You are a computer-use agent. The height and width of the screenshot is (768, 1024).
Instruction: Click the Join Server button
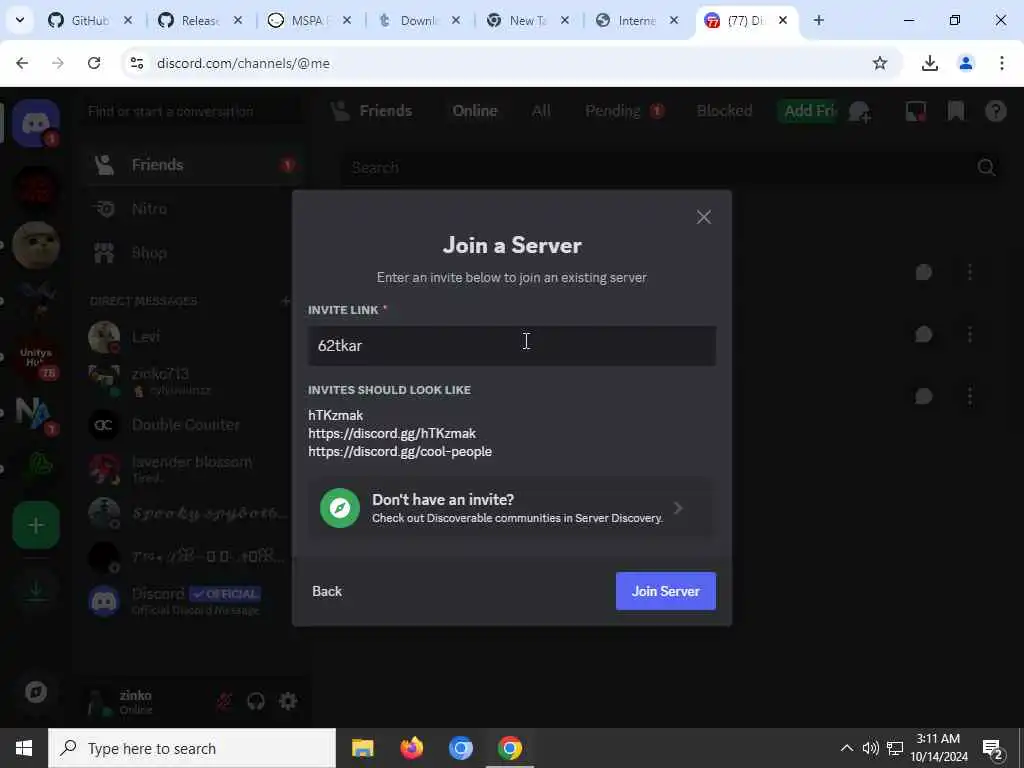[x=665, y=591]
